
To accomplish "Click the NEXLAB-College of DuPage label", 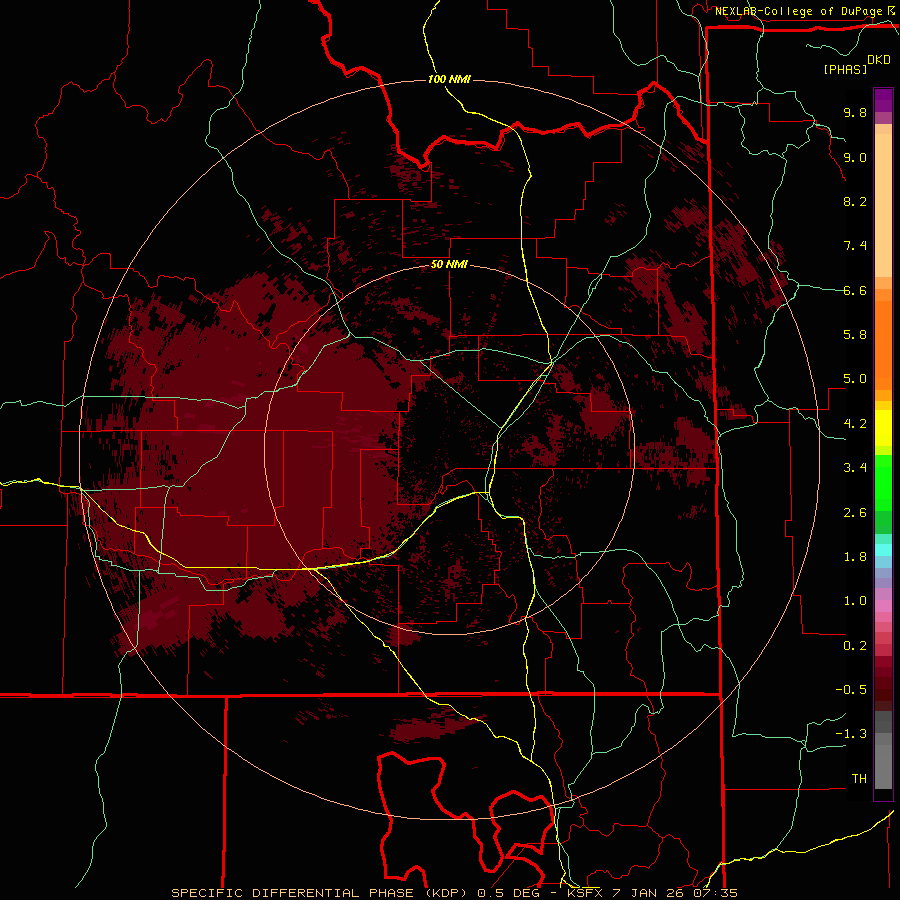I will point(800,11).
